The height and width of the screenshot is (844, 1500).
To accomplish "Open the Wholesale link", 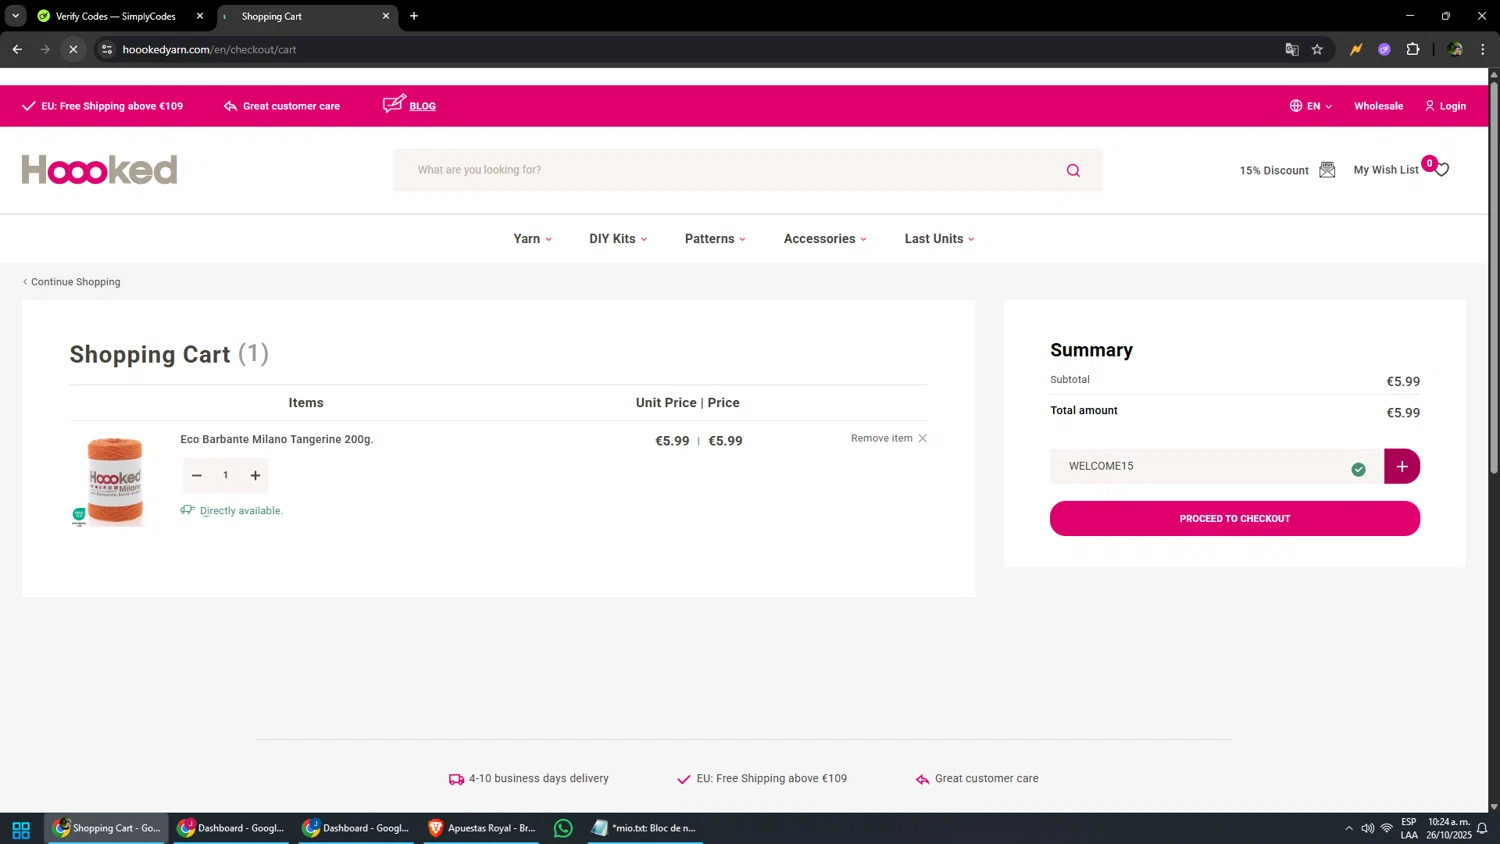I will click(x=1378, y=106).
